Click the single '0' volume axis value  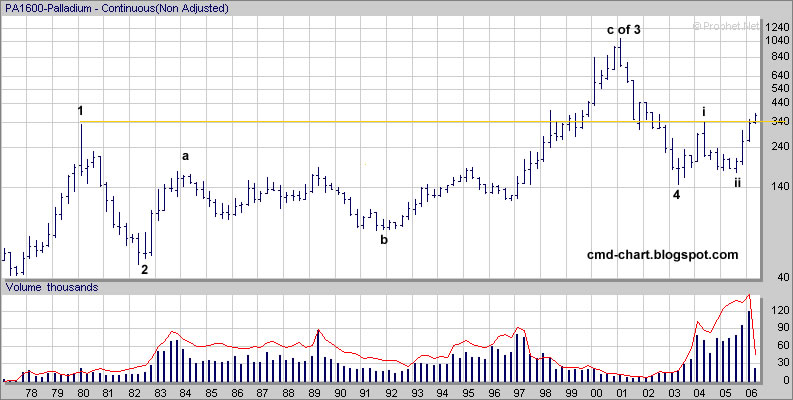[785, 380]
